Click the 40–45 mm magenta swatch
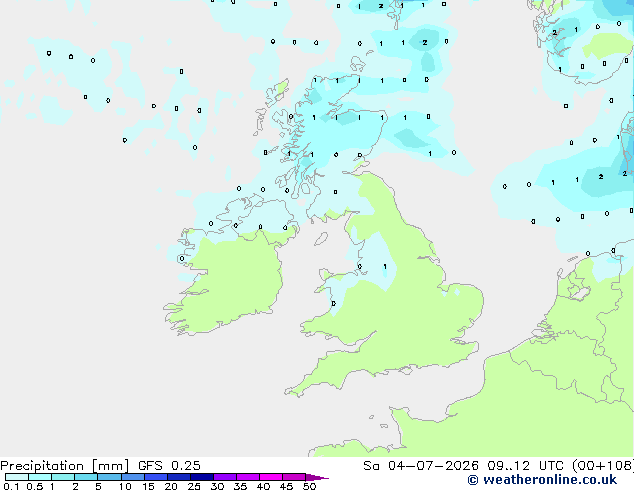634x490 pixels. [x=271, y=477]
